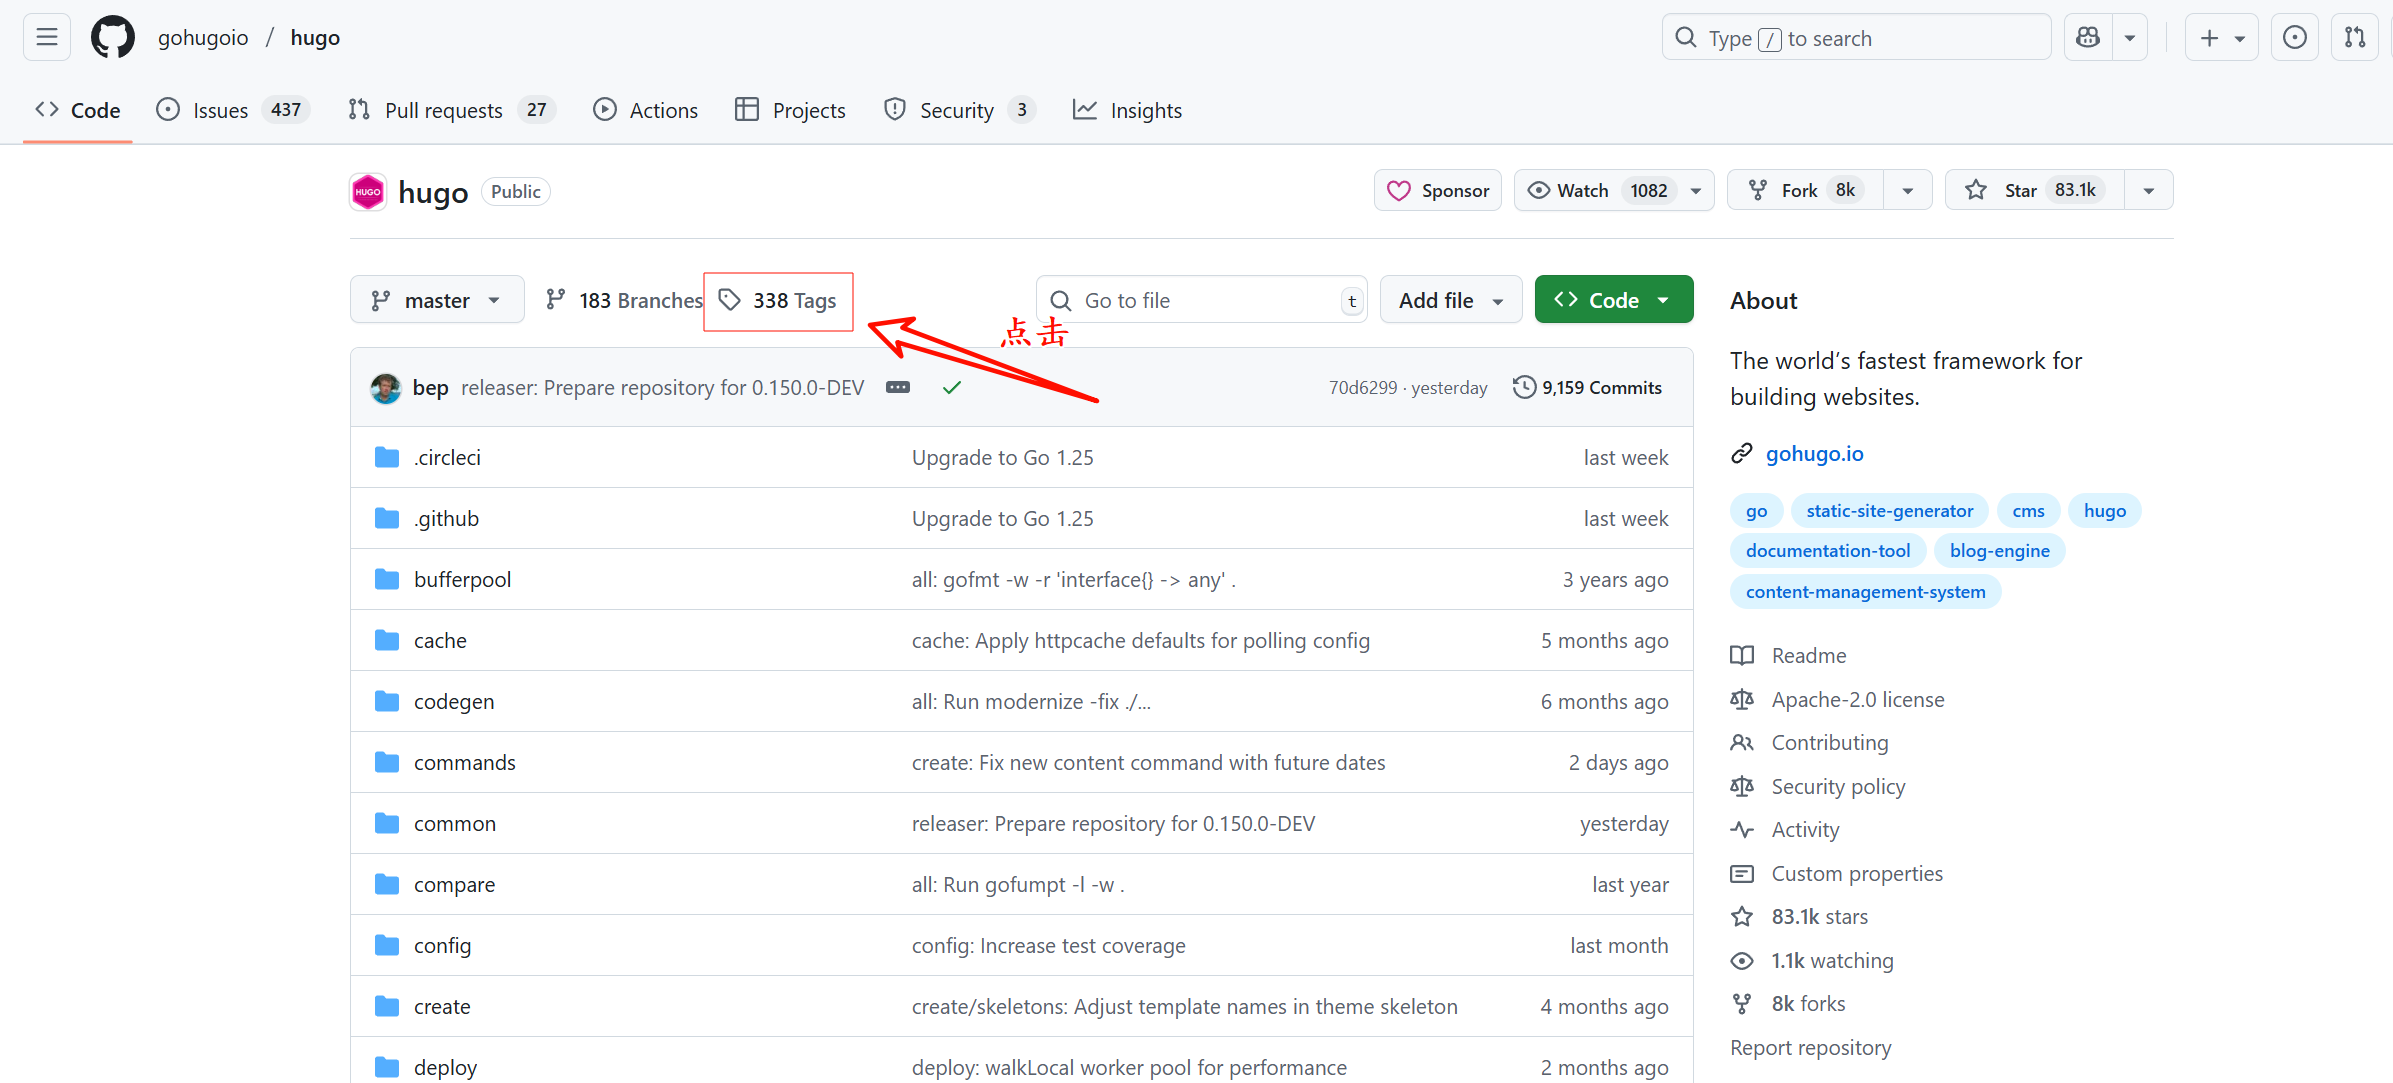View the 183 Branches link
This screenshot has height=1083, width=2393.
(x=624, y=300)
